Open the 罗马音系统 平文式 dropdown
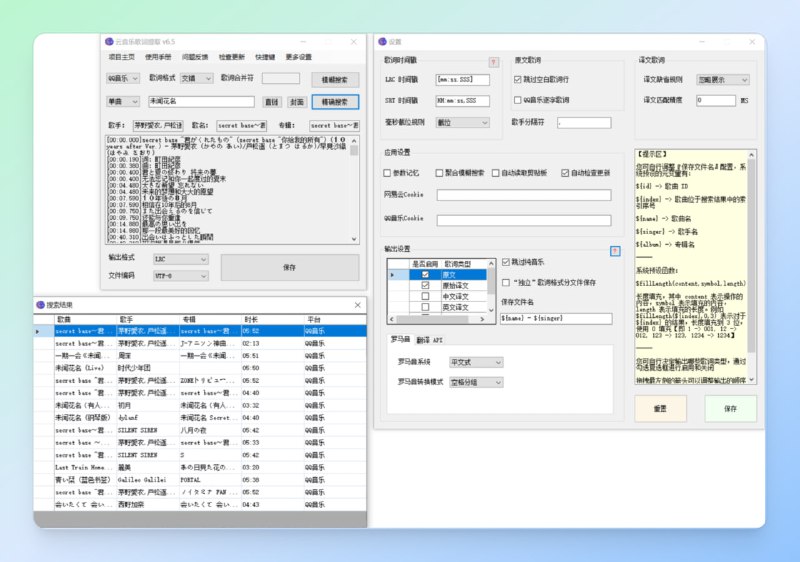 pos(476,363)
